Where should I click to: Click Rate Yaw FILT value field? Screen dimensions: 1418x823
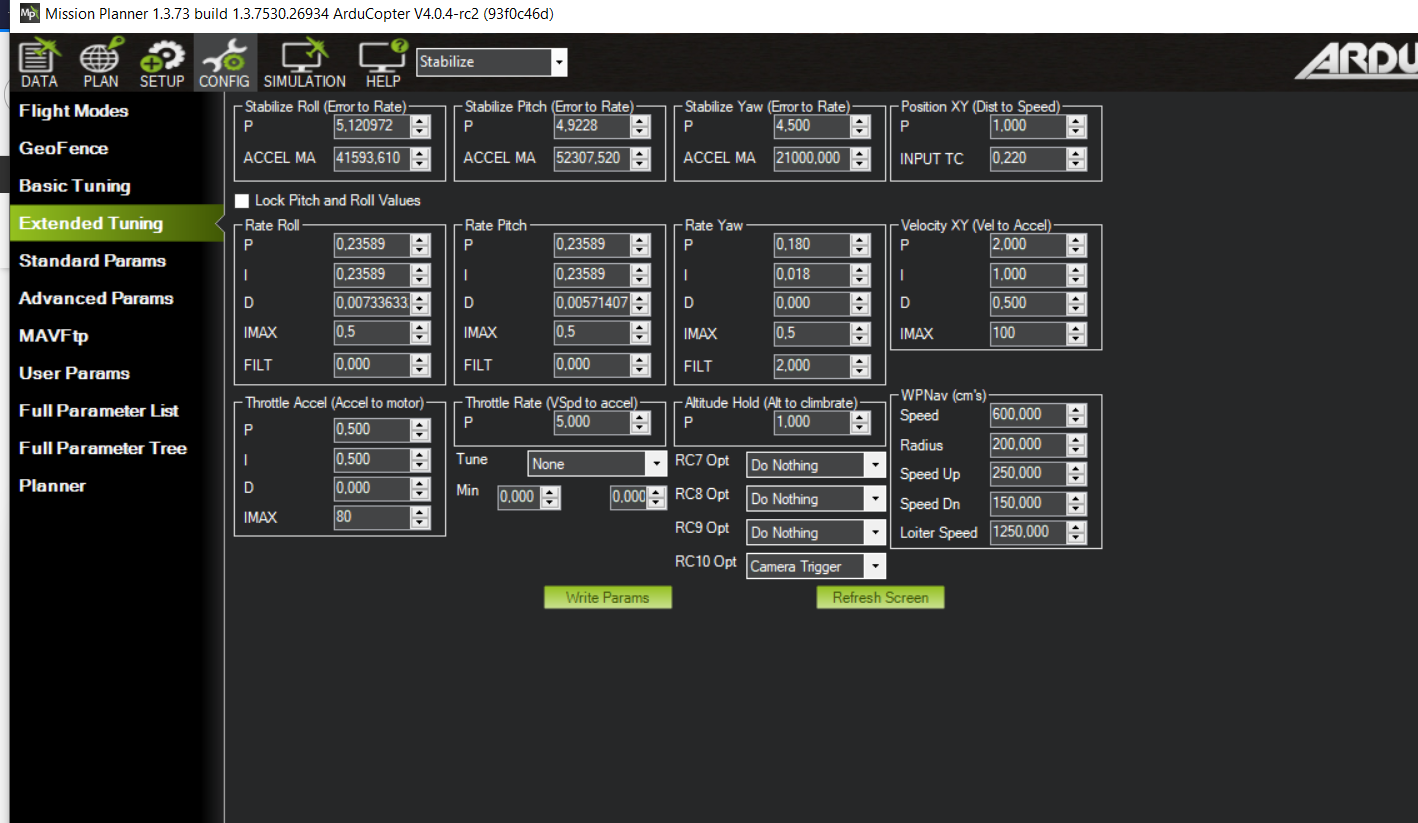[812, 367]
